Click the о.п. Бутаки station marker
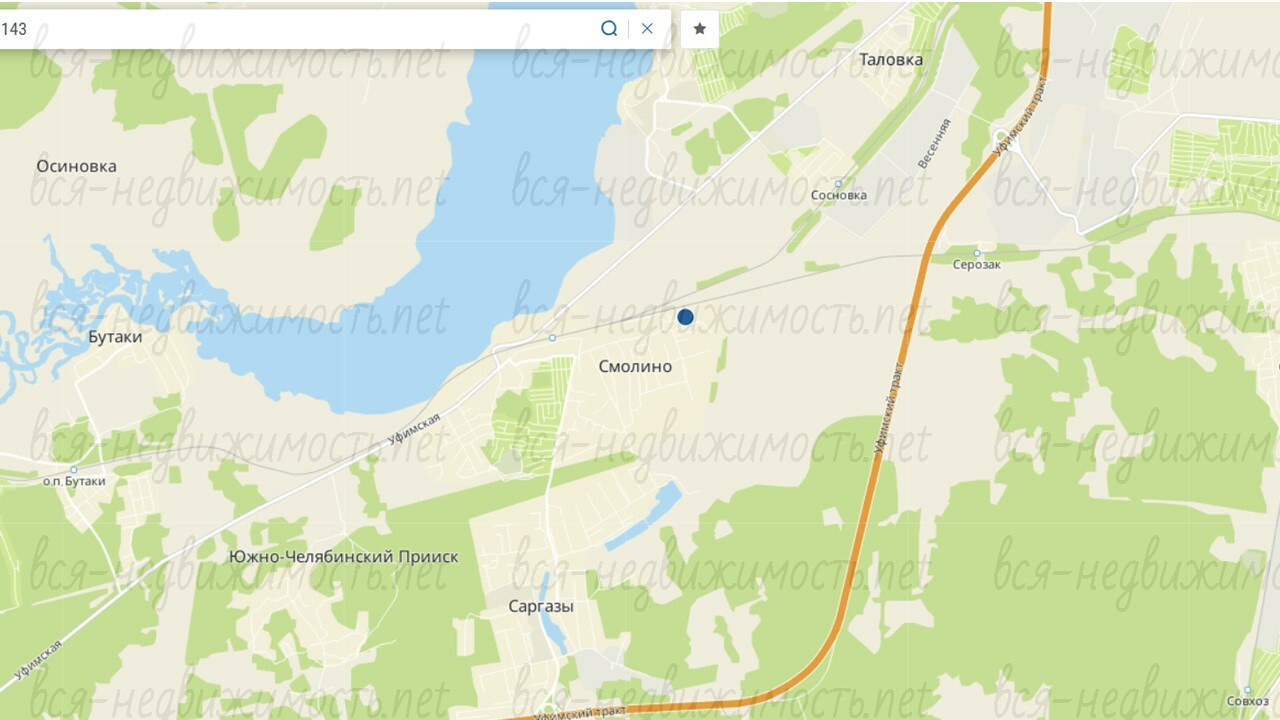Viewport: 1280px width, 720px height. (73, 469)
